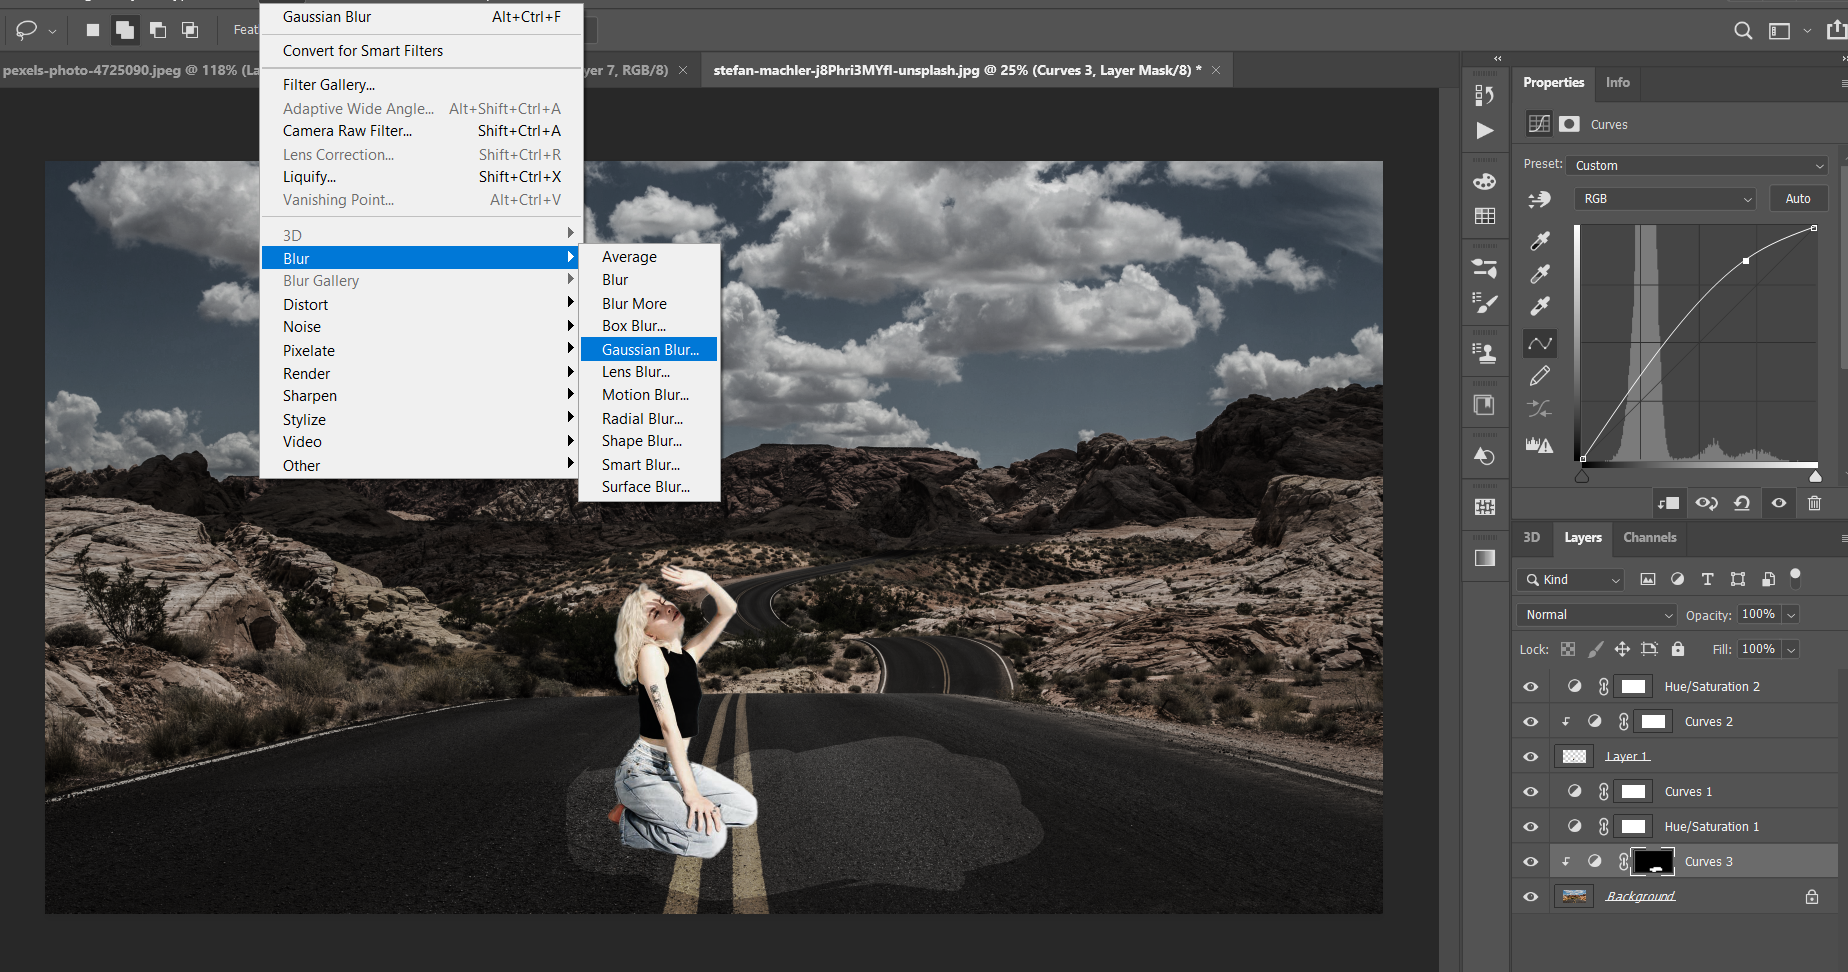Screen dimensions: 1848x972
Task: Open the Normal blend mode dropdown
Action: [x=1596, y=614]
